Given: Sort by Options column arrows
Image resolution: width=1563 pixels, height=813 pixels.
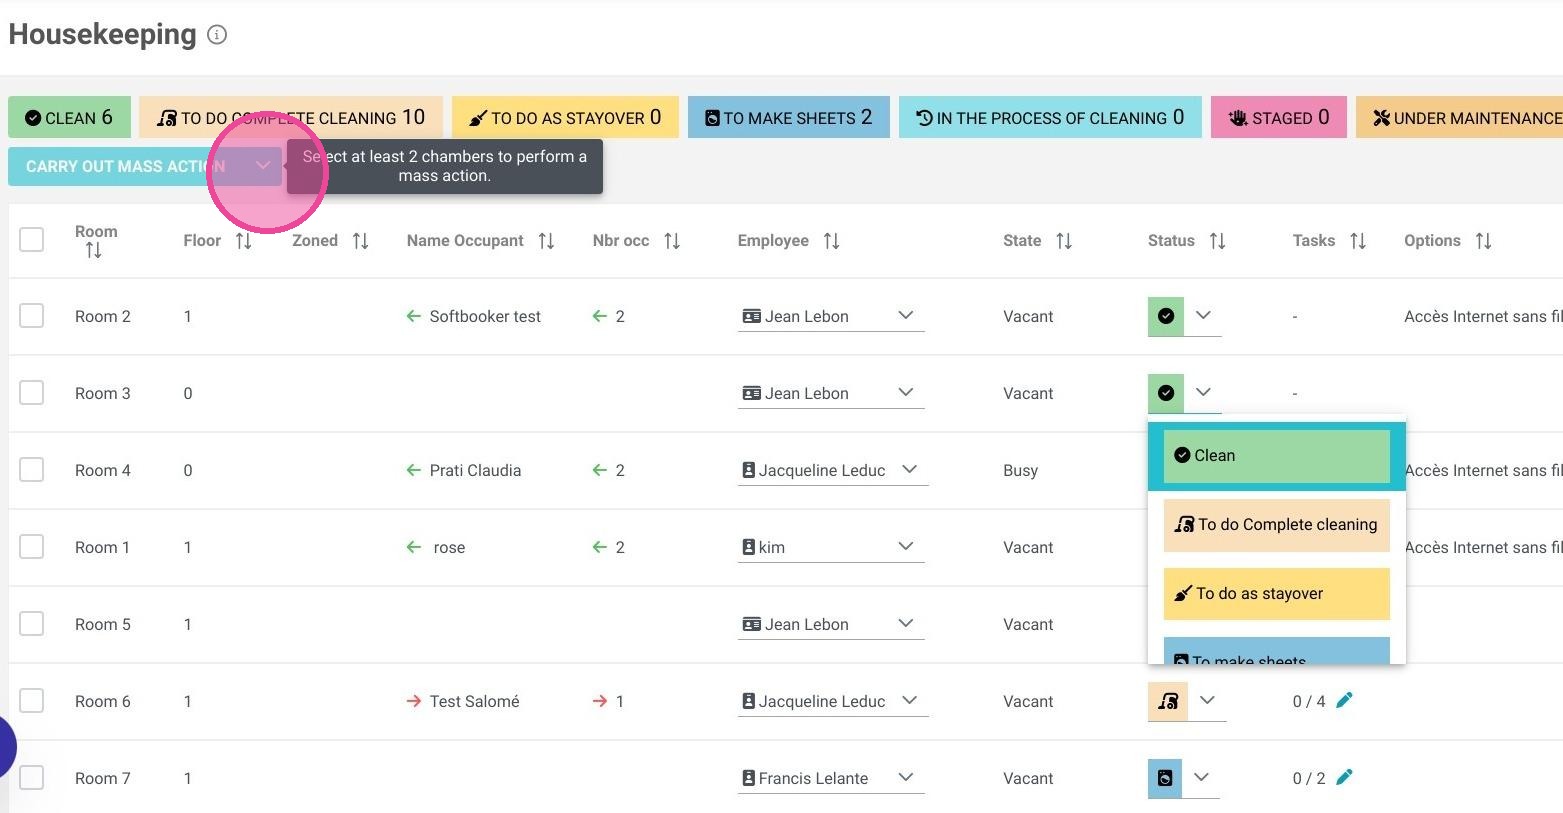Looking at the screenshot, I should click(1483, 241).
